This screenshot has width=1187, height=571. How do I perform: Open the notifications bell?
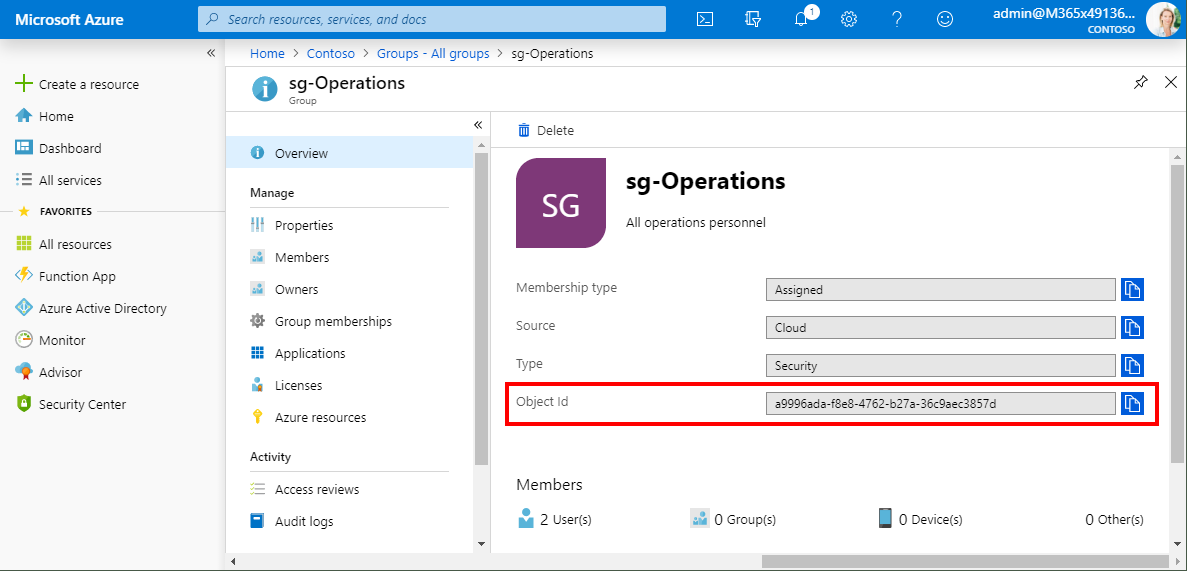point(802,19)
